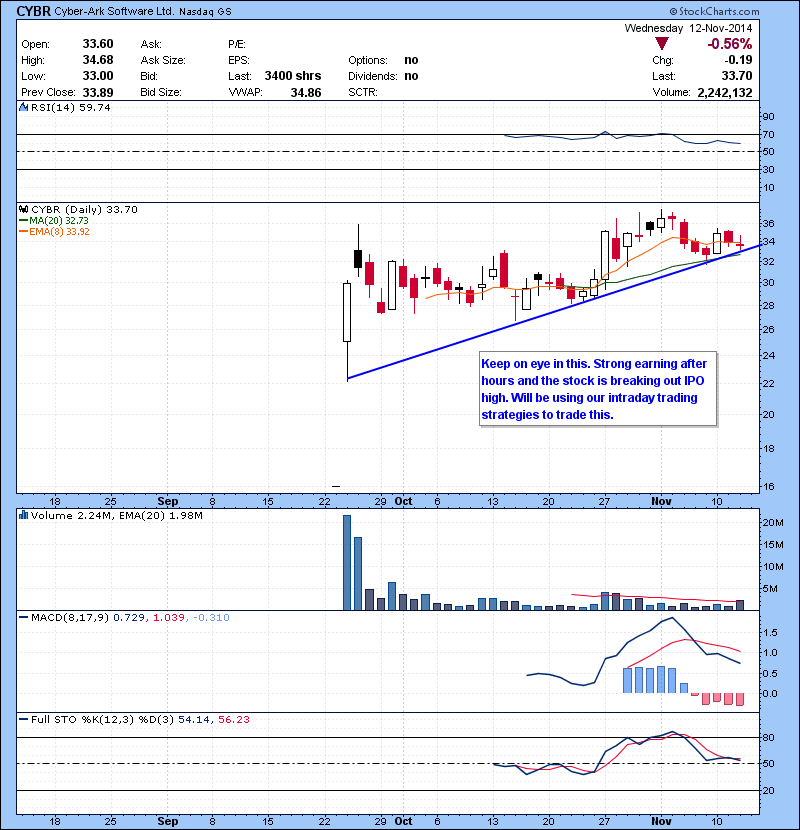Select the MACD(8,17,9) legend line marker
The image size is (800, 830).
tap(23, 617)
